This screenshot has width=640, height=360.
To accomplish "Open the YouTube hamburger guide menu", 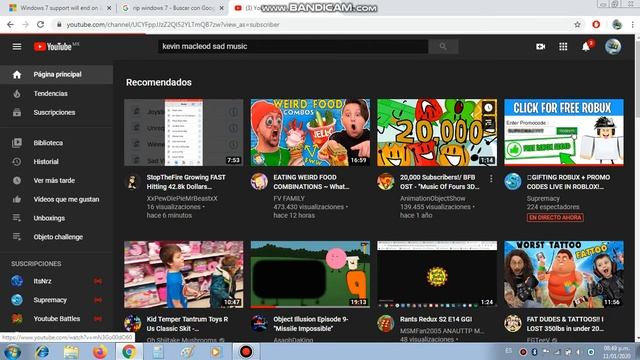I will [x=17, y=47].
